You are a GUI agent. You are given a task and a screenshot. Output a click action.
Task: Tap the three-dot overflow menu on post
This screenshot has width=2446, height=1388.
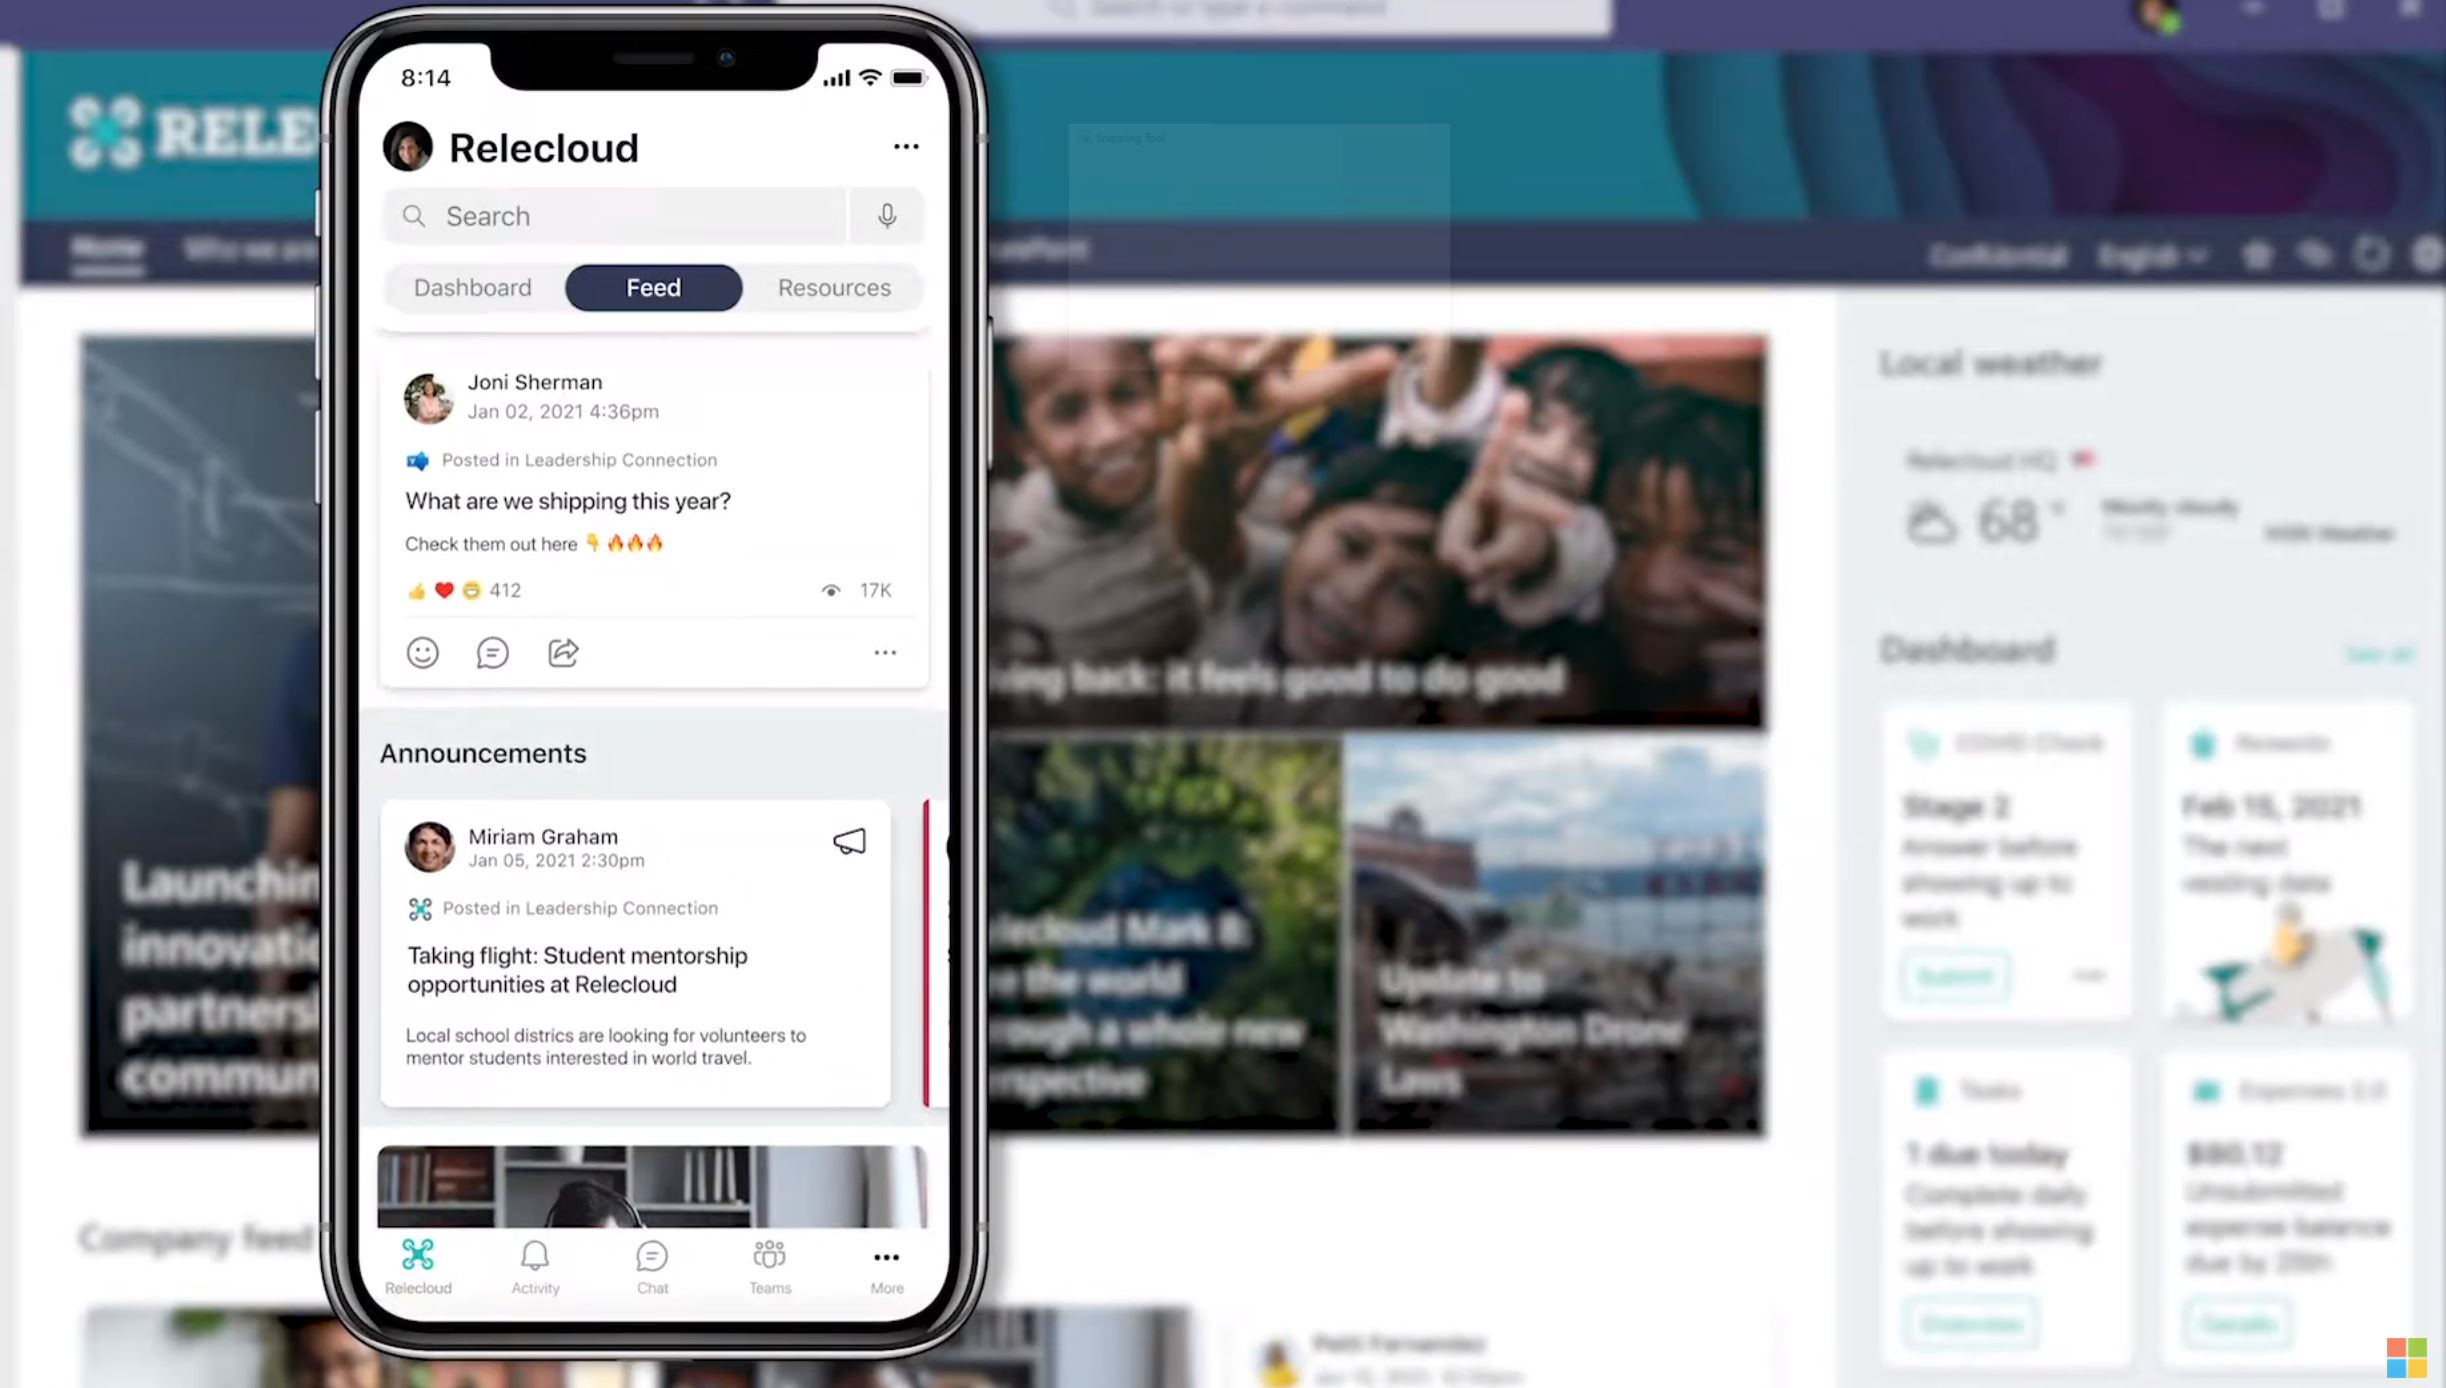click(x=884, y=652)
